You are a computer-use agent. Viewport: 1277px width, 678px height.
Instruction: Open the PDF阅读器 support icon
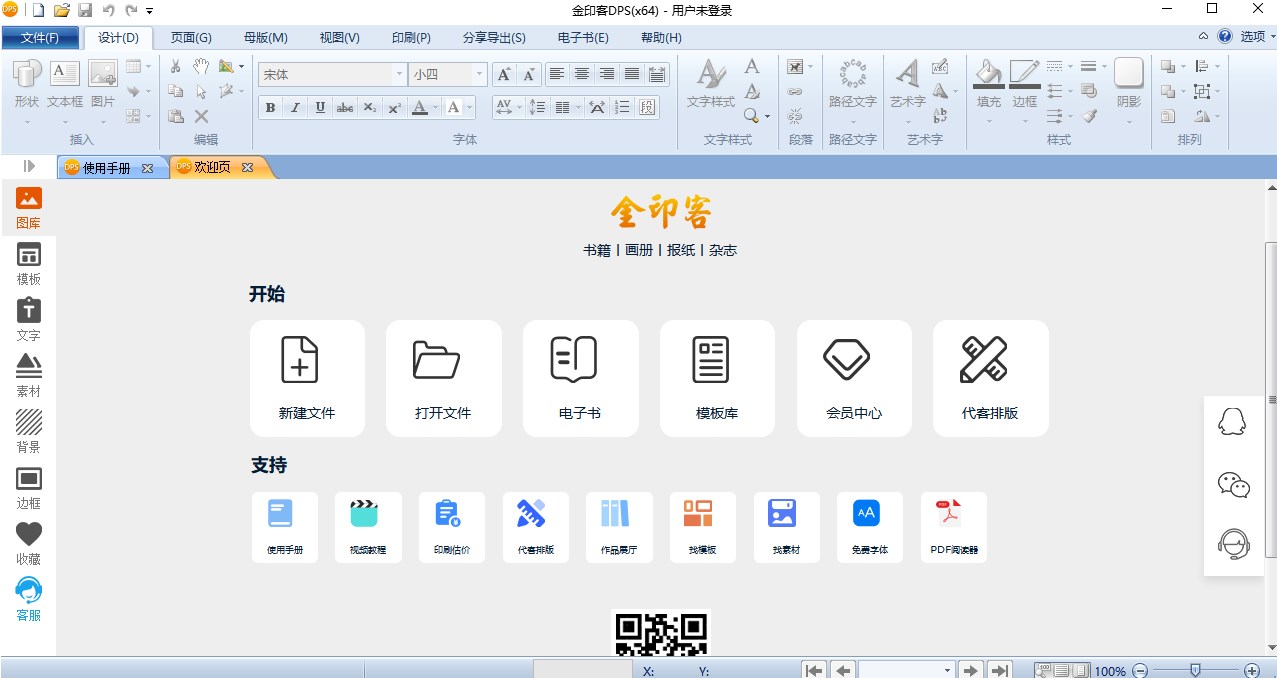click(x=953, y=526)
